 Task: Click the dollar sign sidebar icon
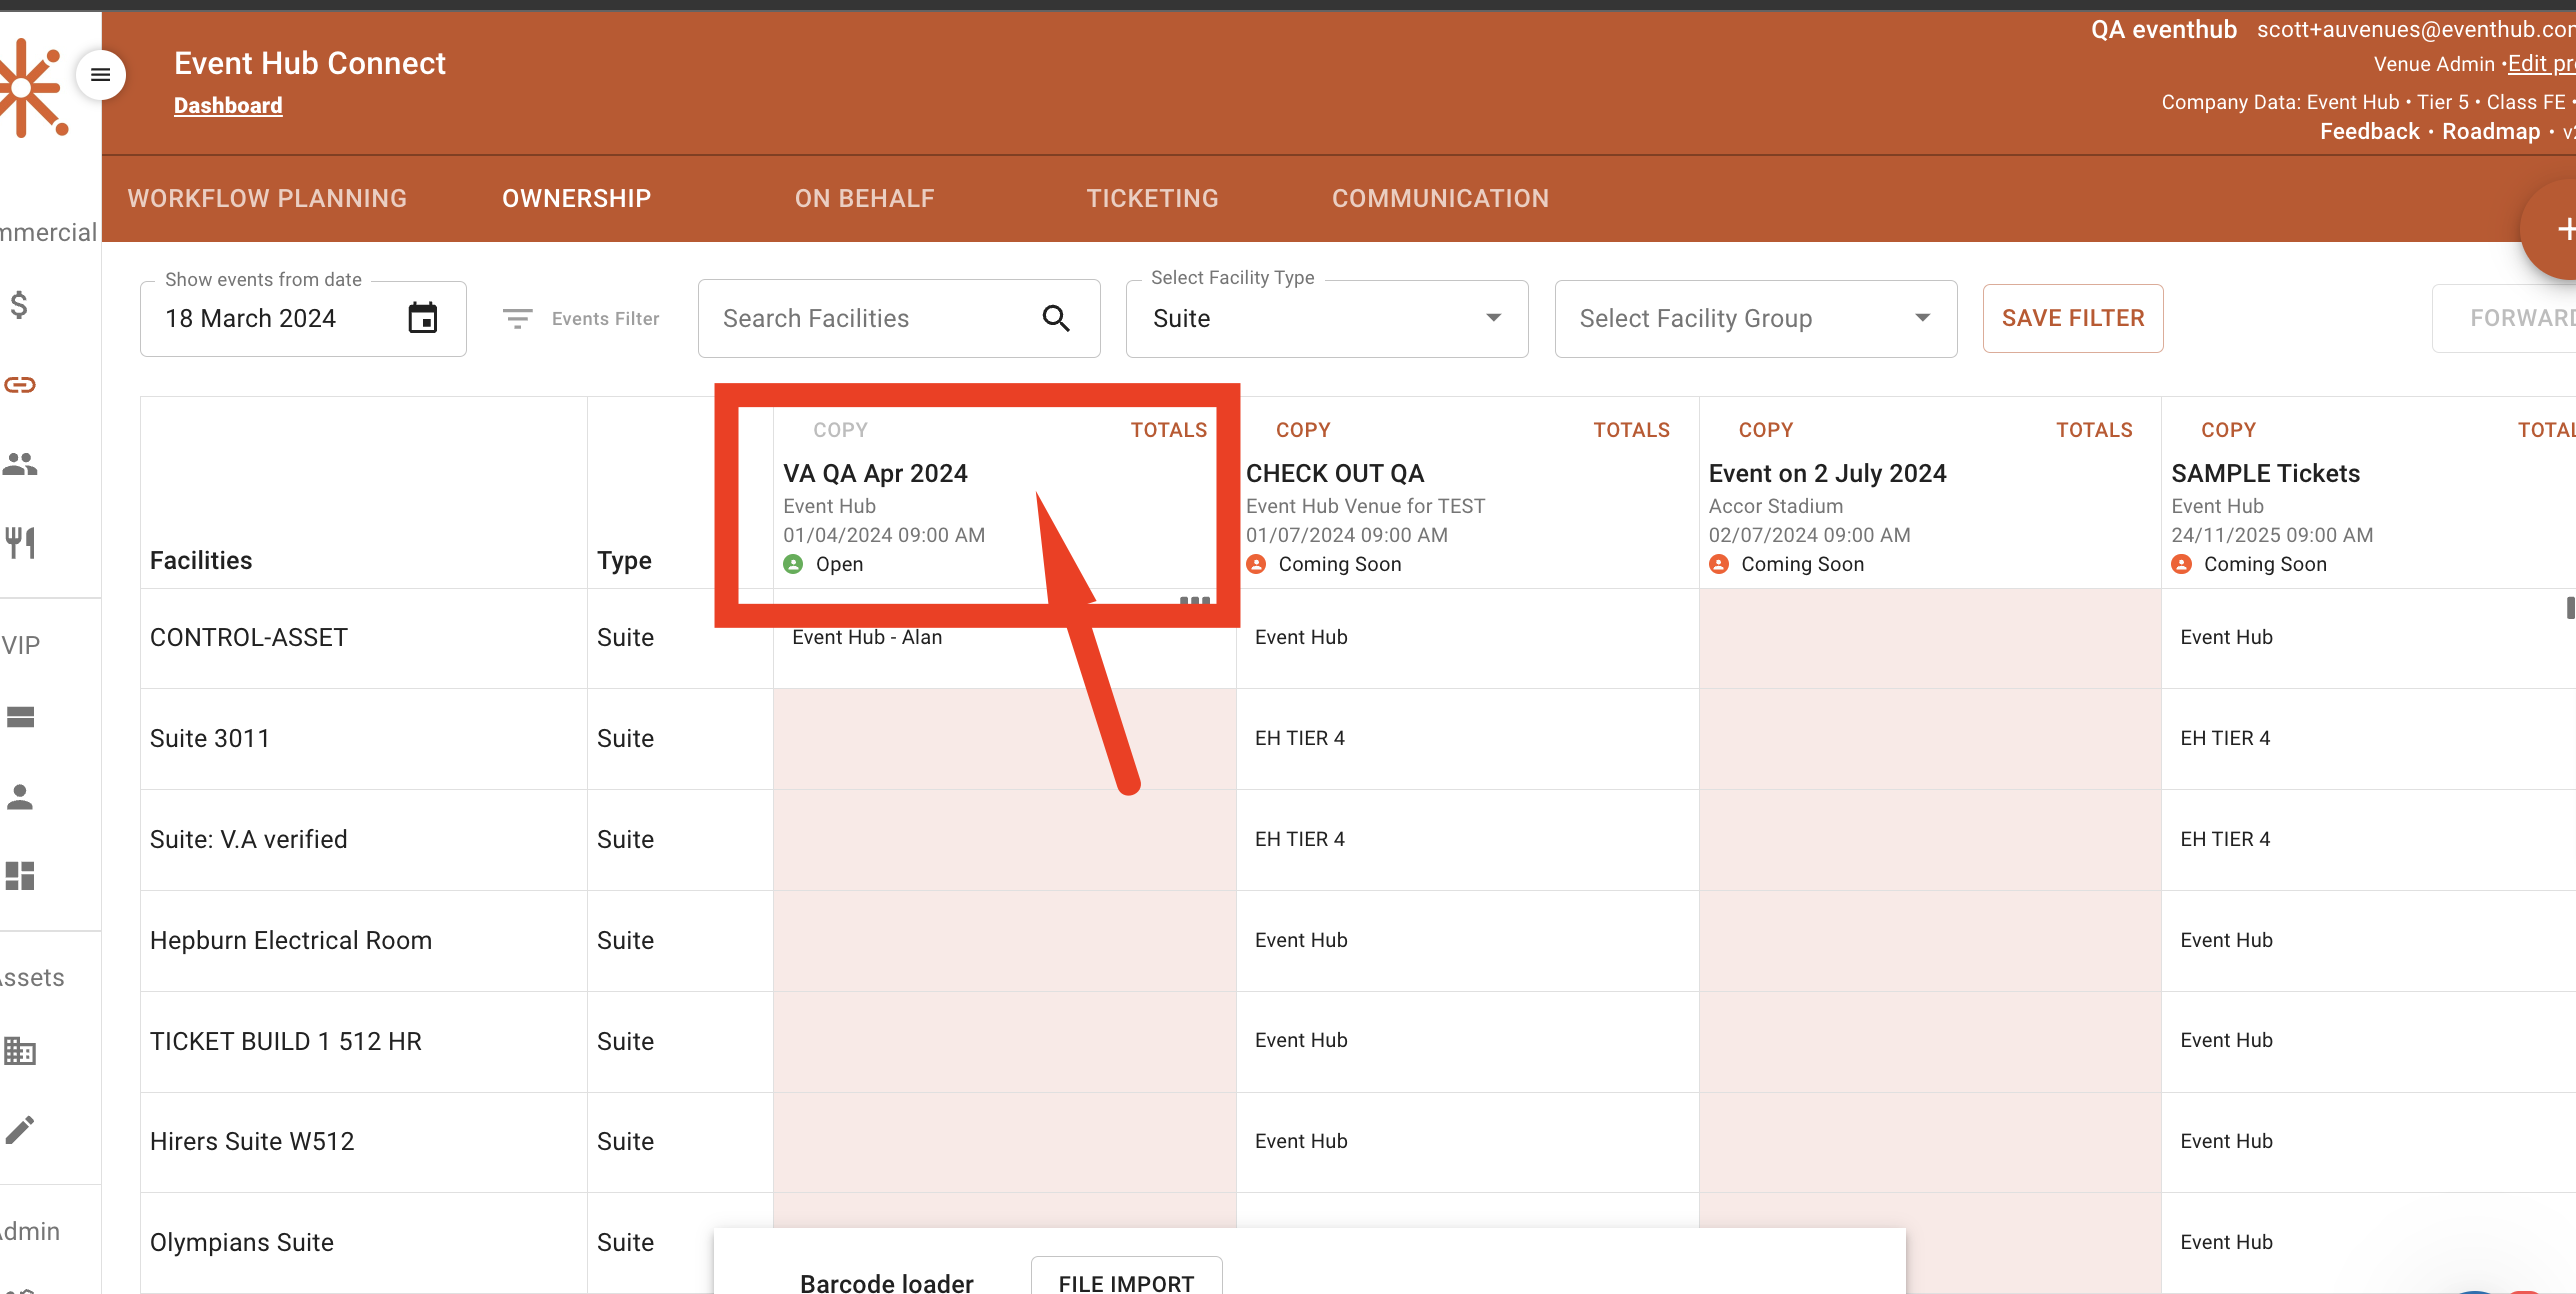point(19,305)
